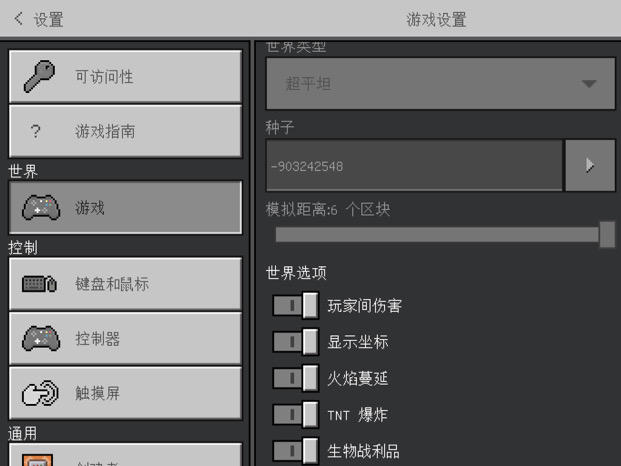Click the keyboard and mouse icon
This screenshot has height=466, width=621.
[39, 283]
